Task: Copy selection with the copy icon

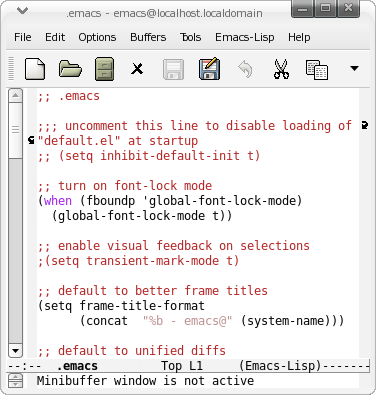Action: click(317, 70)
